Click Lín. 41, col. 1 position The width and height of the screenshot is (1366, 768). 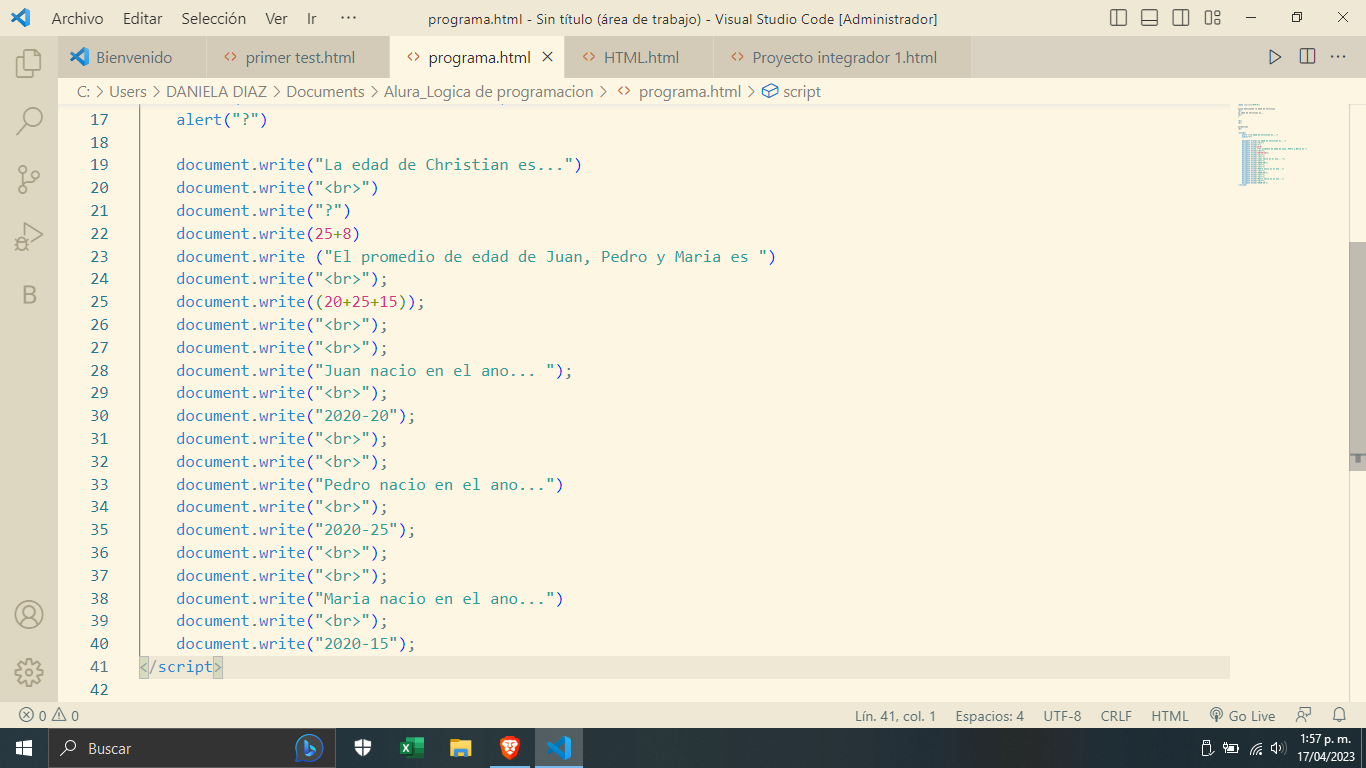pyautogui.click(x=895, y=716)
